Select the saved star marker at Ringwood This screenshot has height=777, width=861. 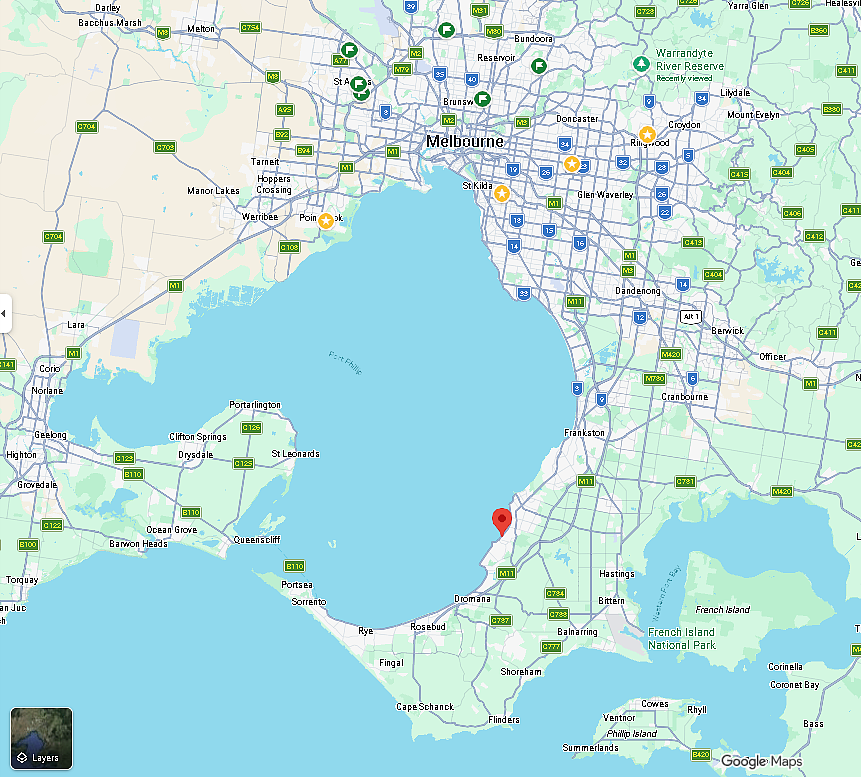647,134
